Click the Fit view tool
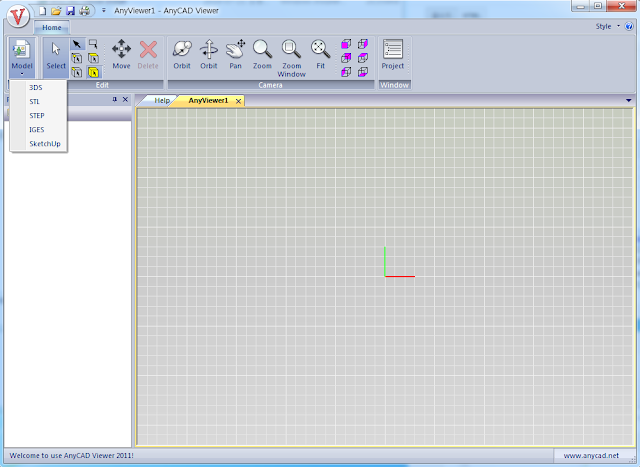The image size is (640, 467). (x=320, y=54)
